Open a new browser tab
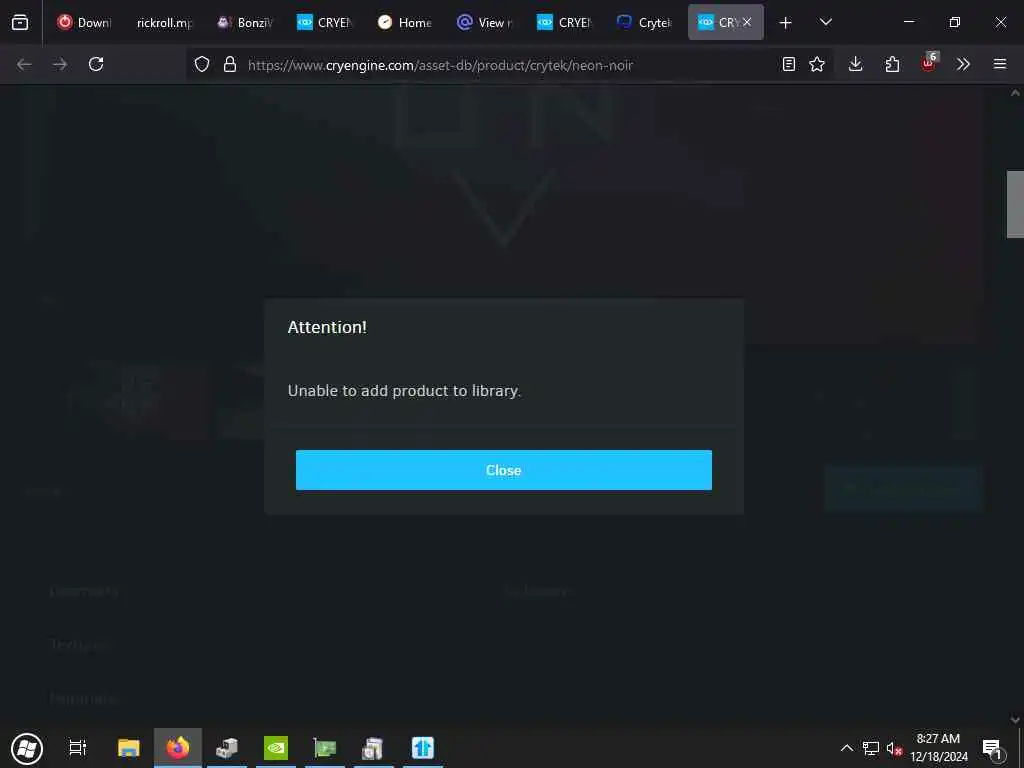 pyautogui.click(x=786, y=23)
